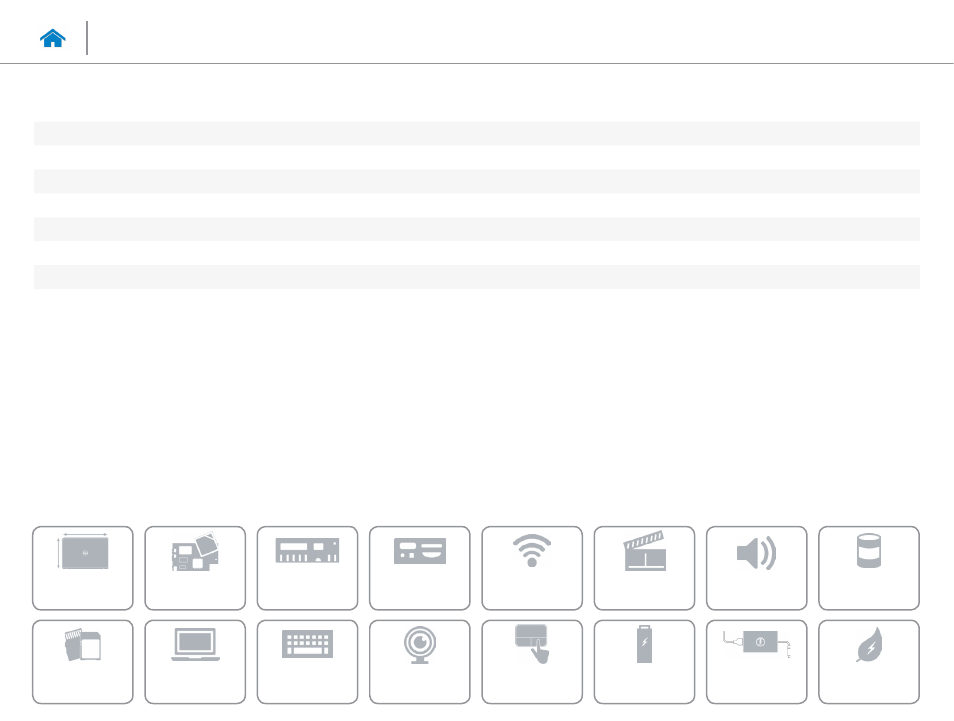Select the Touchpad tile

click(x=531, y=661)
